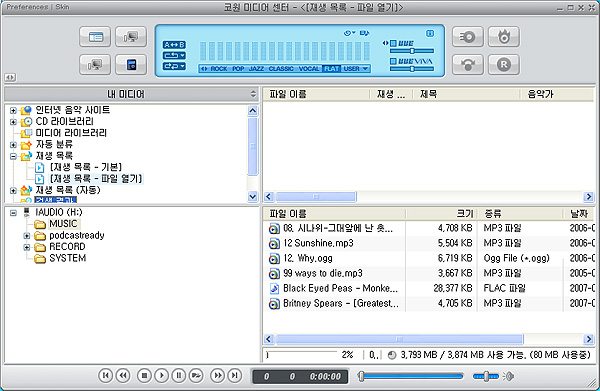Screen dimensions: 600x391
Task: Click the rewind button
Action: (x=123, y=376)
